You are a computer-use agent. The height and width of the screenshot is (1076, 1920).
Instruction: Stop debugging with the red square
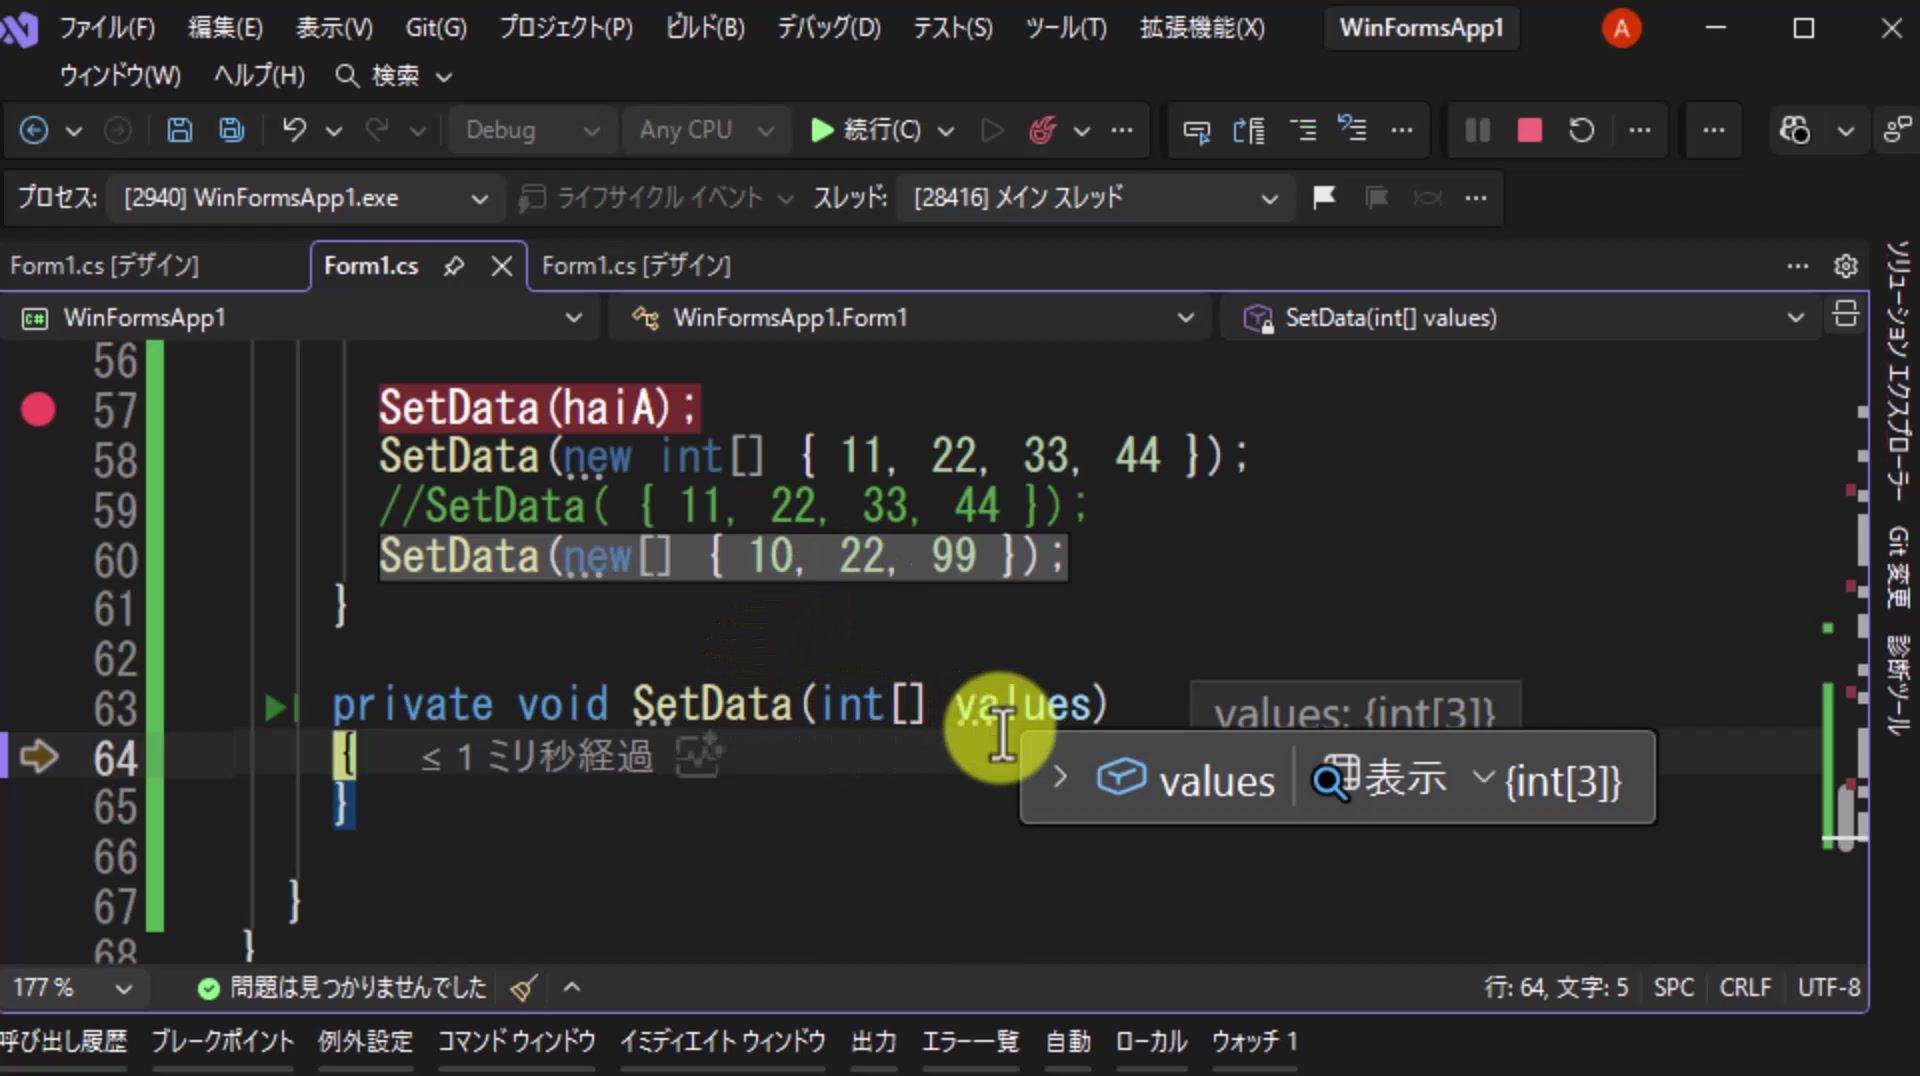[x=1529, y=130]
